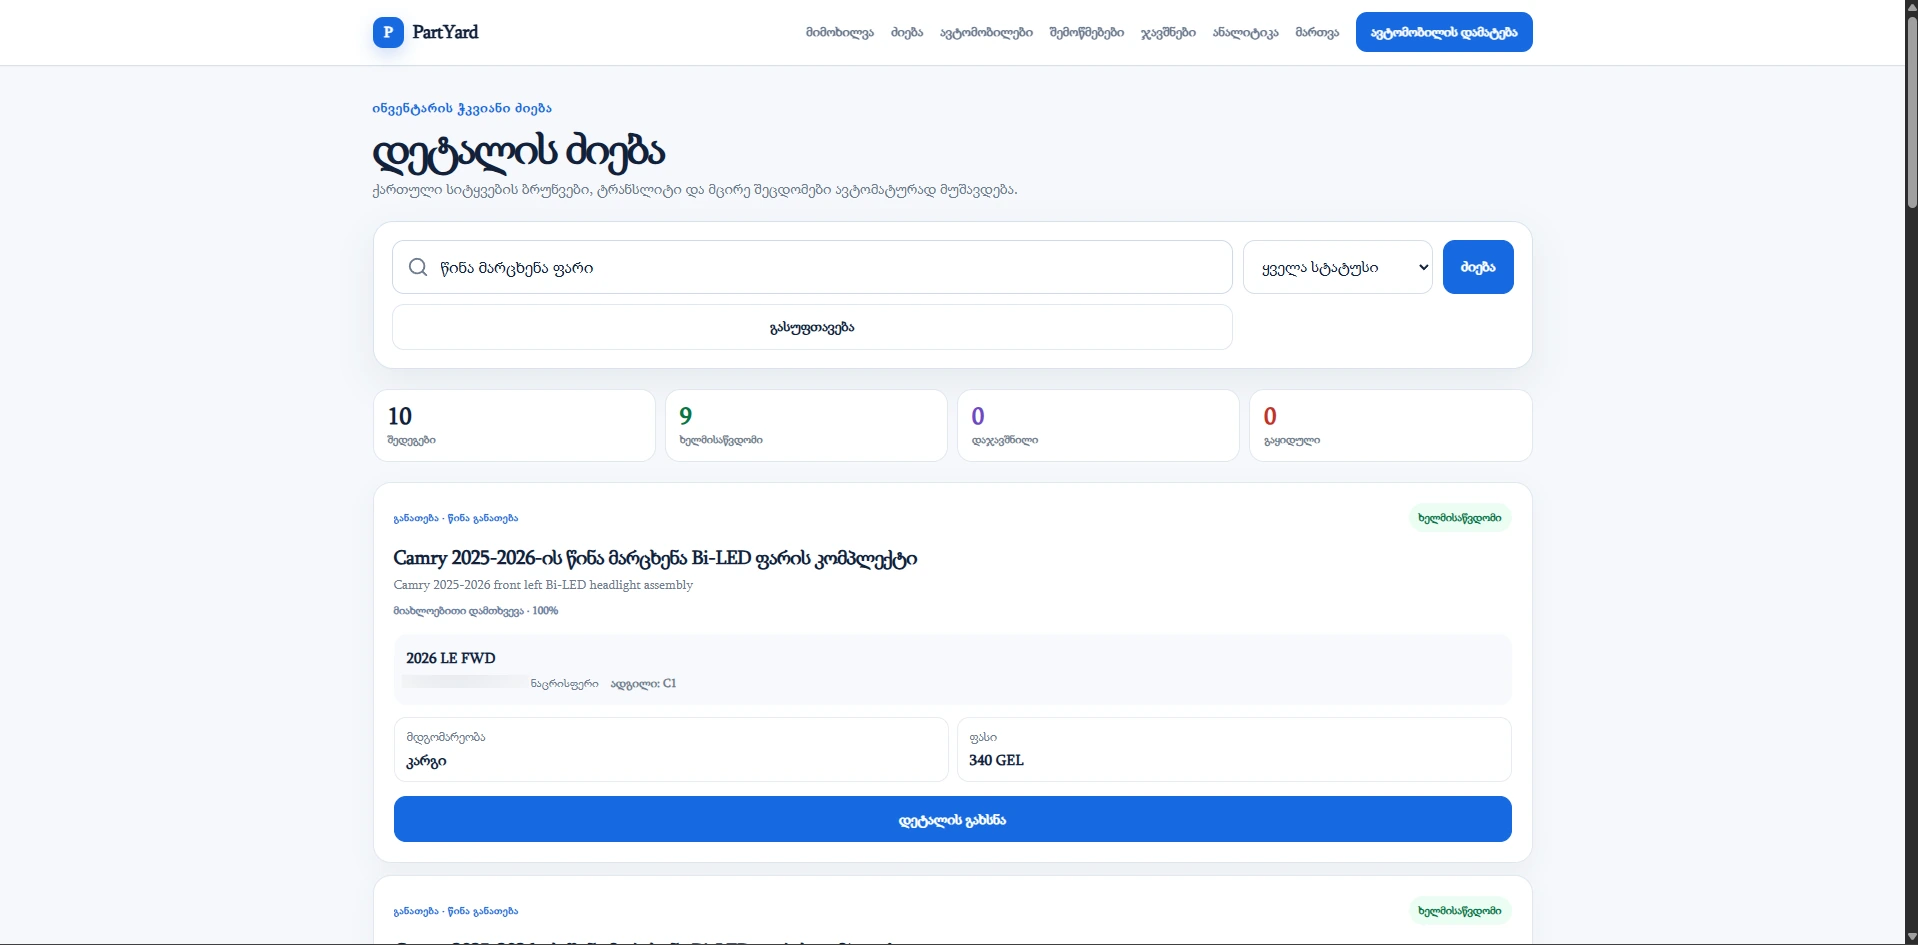Viewport: 1918px width, 945px height.
Task: Click the ავტომობილის დამატება button
Action: coord(1444,32)
